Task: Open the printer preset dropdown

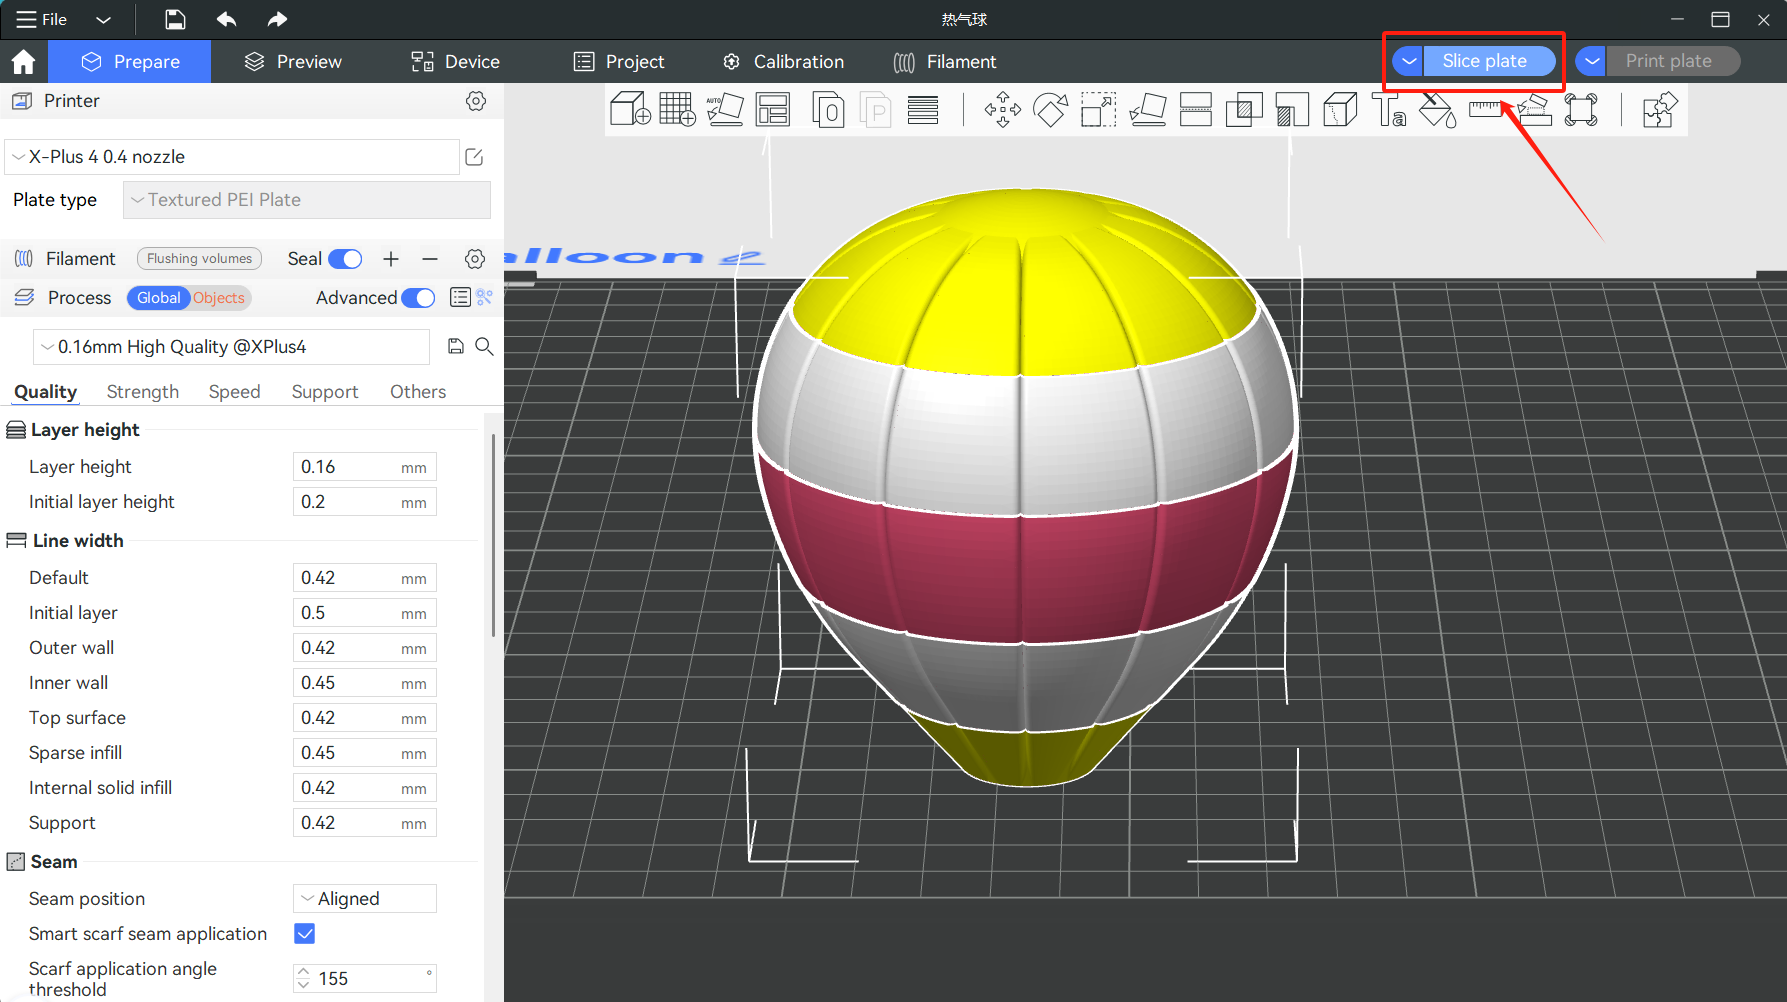Action: pyautogui.click(x=232, y=157)
